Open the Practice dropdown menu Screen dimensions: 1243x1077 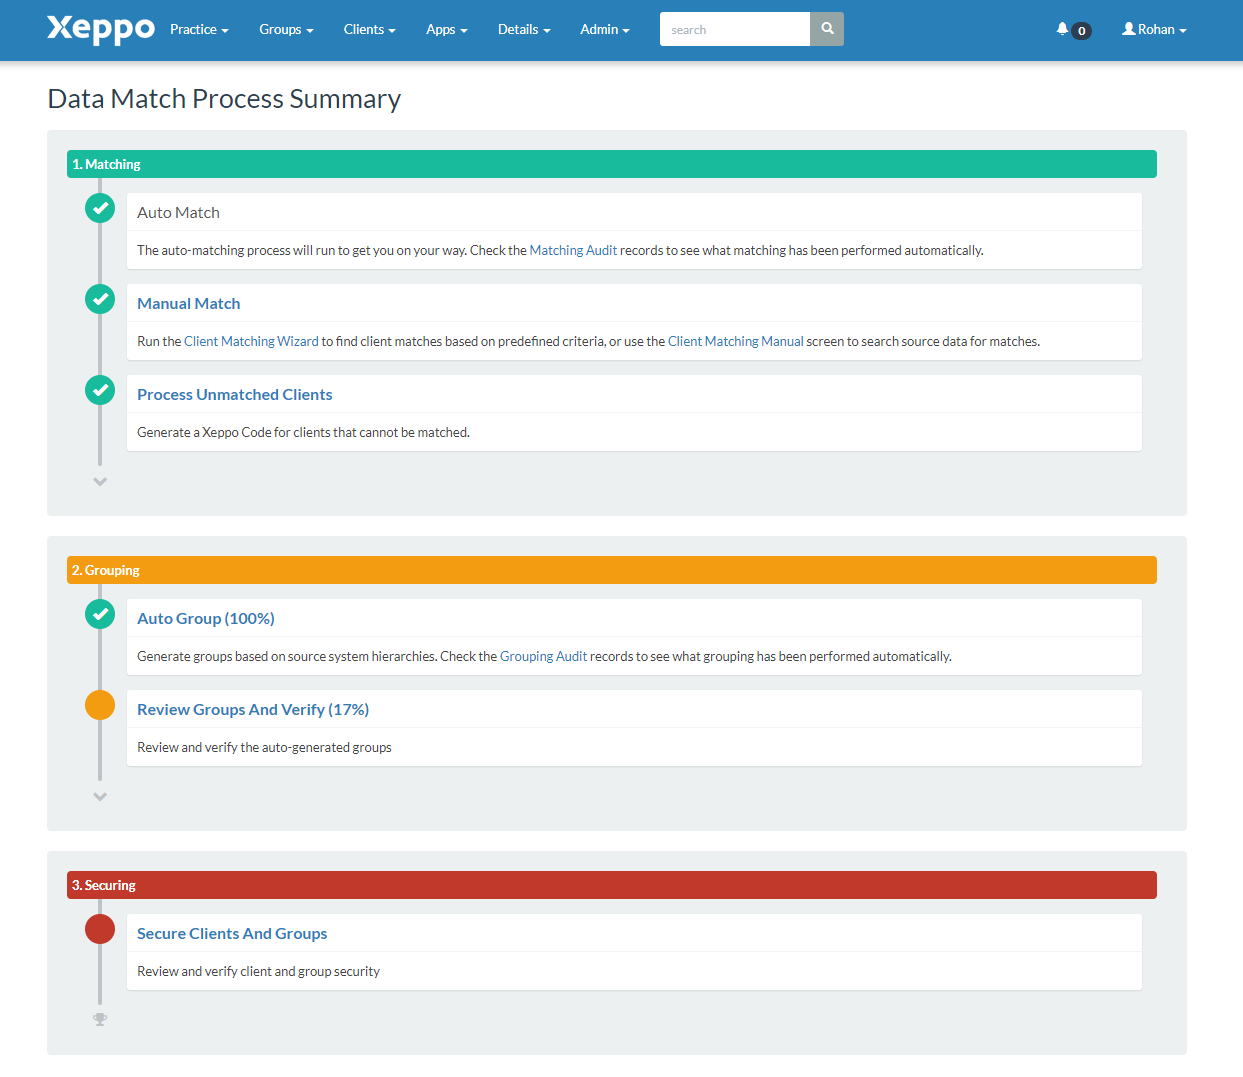point(199,30)
